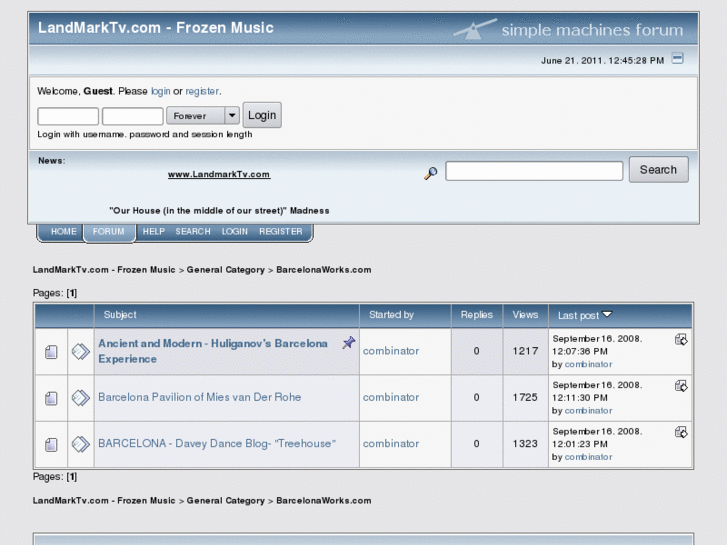Sort topics by Views column header

click(525, 315)
